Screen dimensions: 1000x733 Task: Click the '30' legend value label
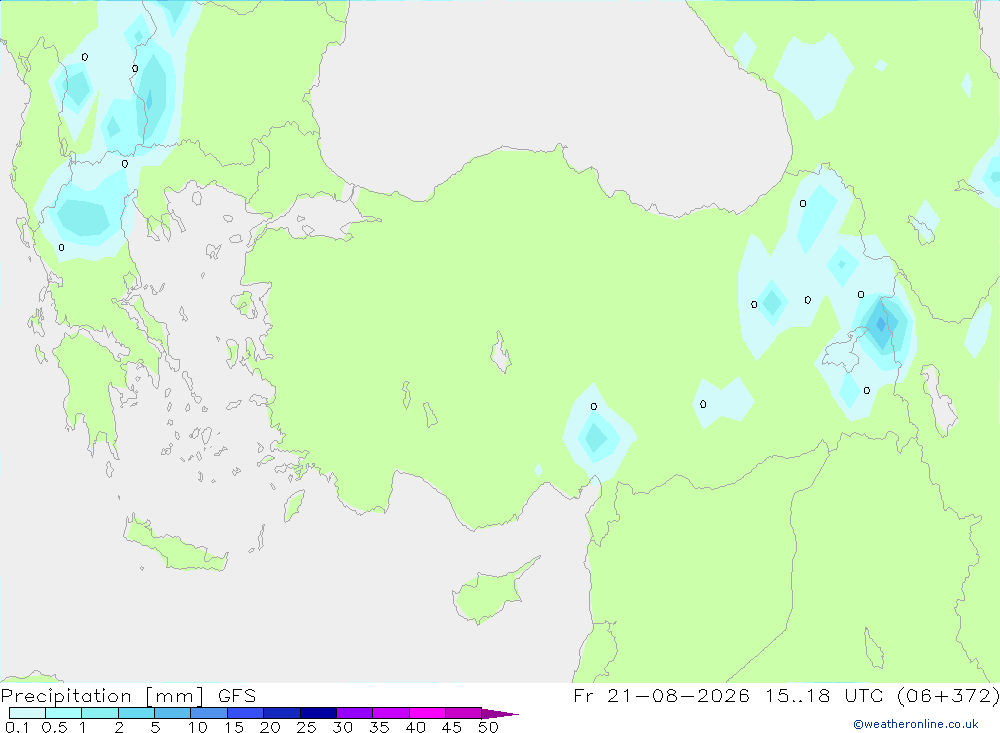pyautogui.click(x=342, y=727)
